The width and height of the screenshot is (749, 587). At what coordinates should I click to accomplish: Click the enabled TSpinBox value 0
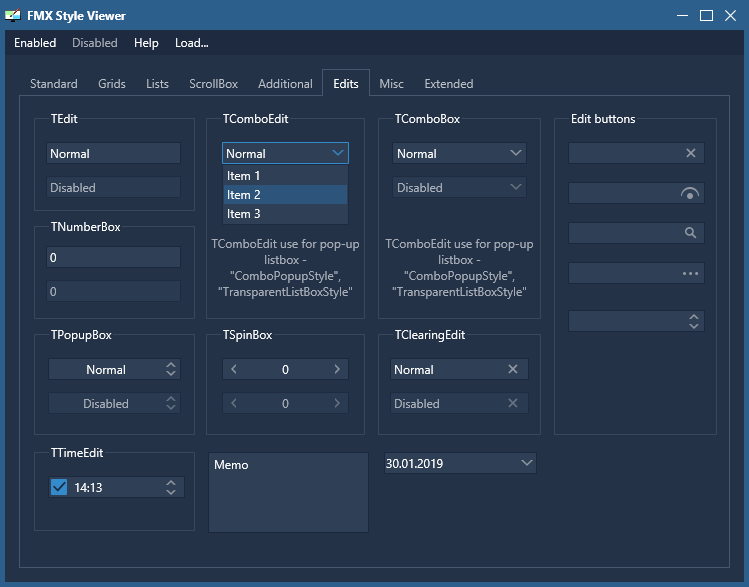click(x=285, y=369)
